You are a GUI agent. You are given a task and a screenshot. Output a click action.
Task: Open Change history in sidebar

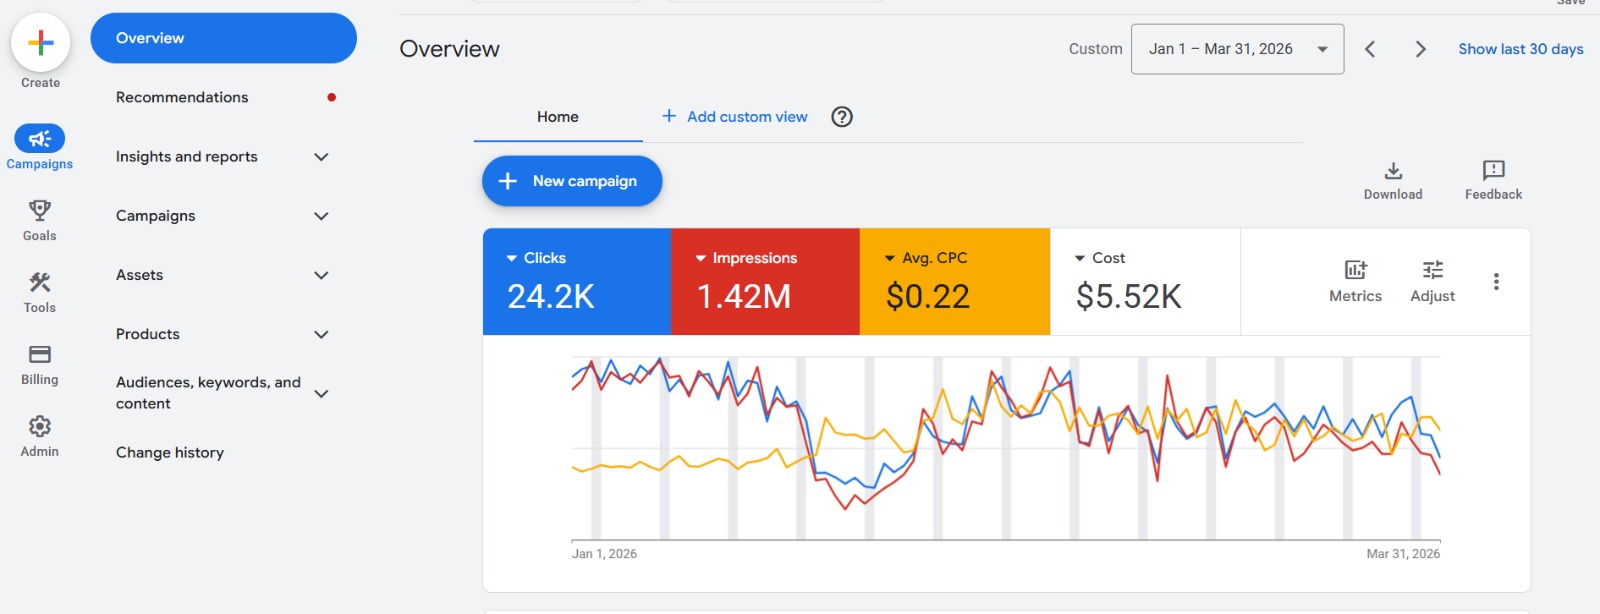point(170,453)
